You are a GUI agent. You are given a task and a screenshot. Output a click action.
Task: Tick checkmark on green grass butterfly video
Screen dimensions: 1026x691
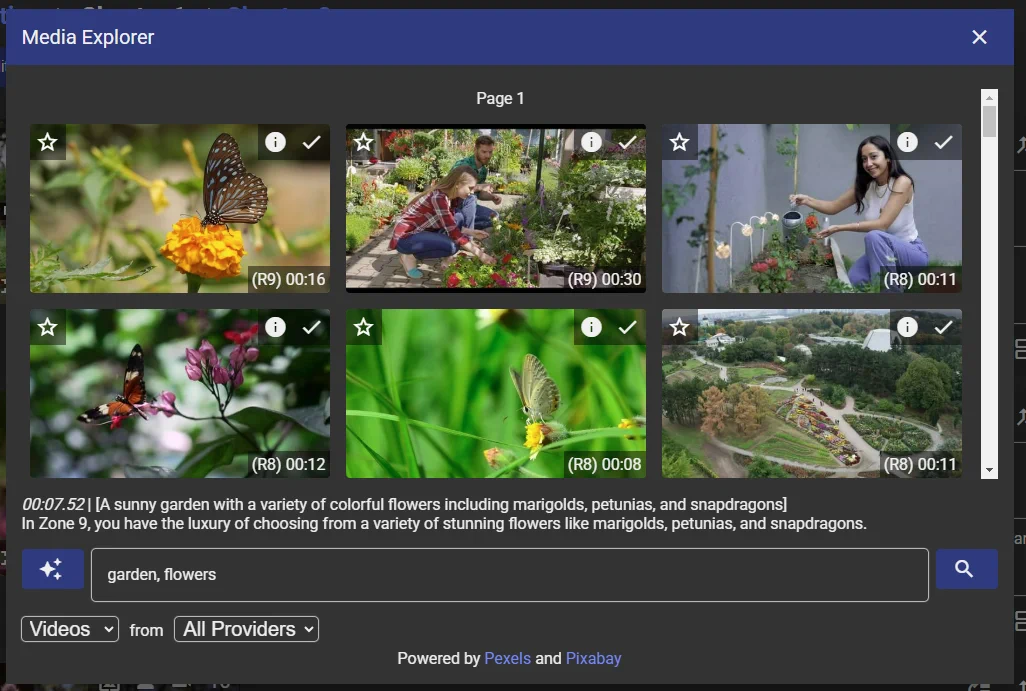click(x=627, y=327)
